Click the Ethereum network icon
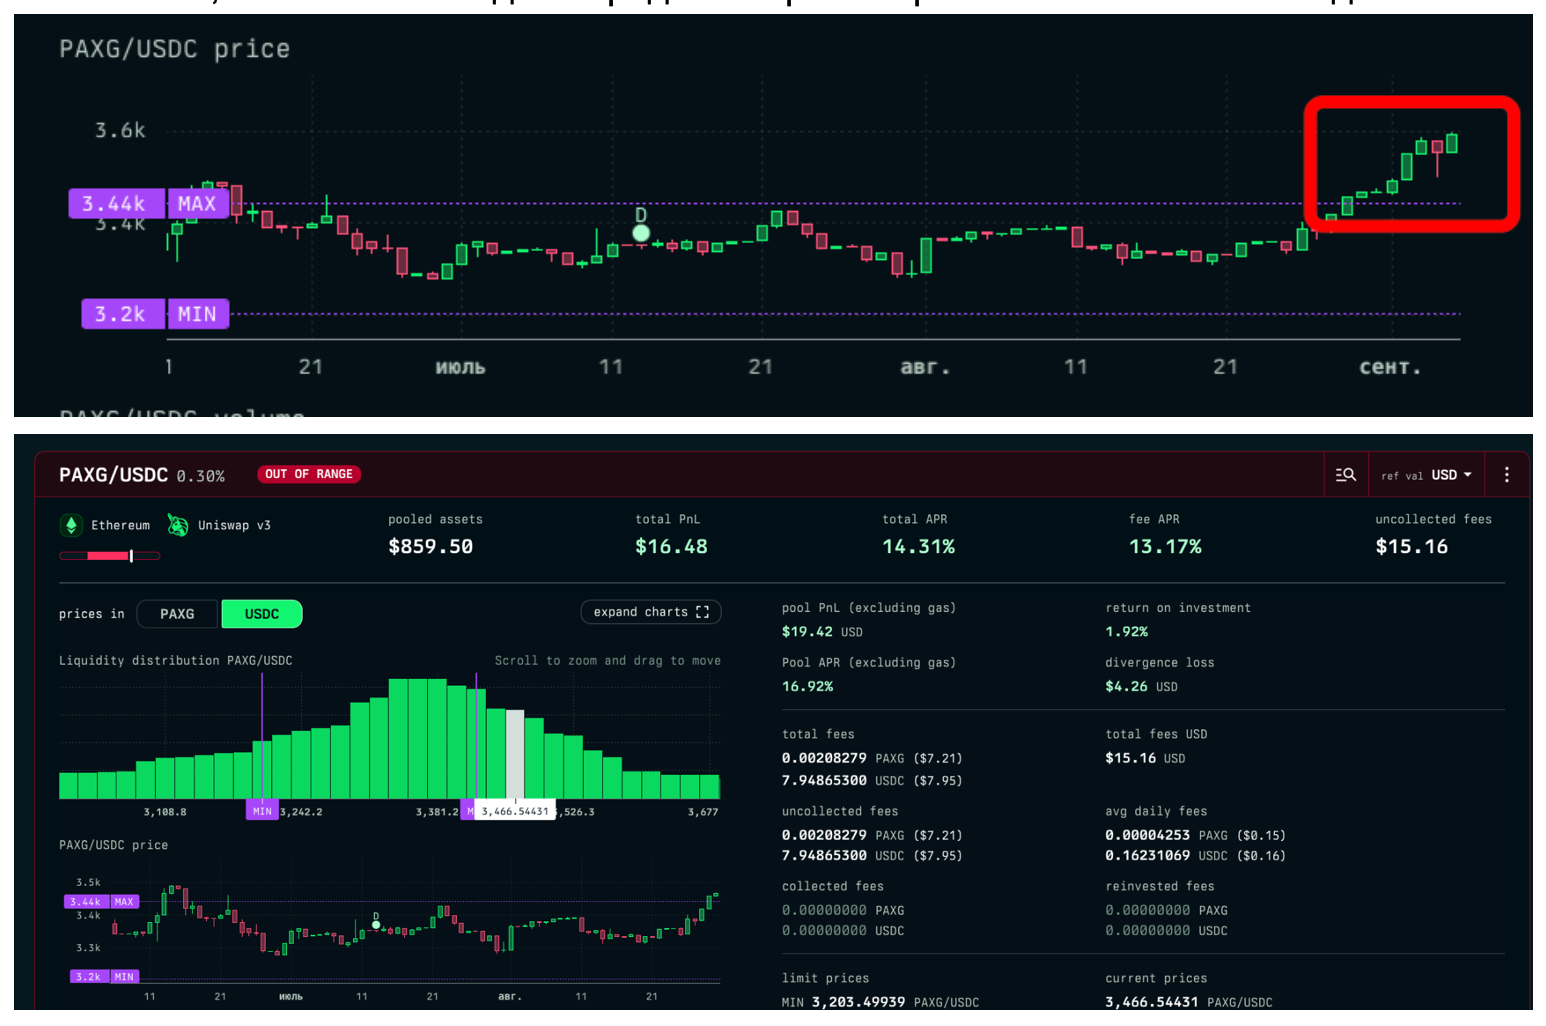The width and height of the screenshot is (1546, 1026). click(x=71, y=525)
